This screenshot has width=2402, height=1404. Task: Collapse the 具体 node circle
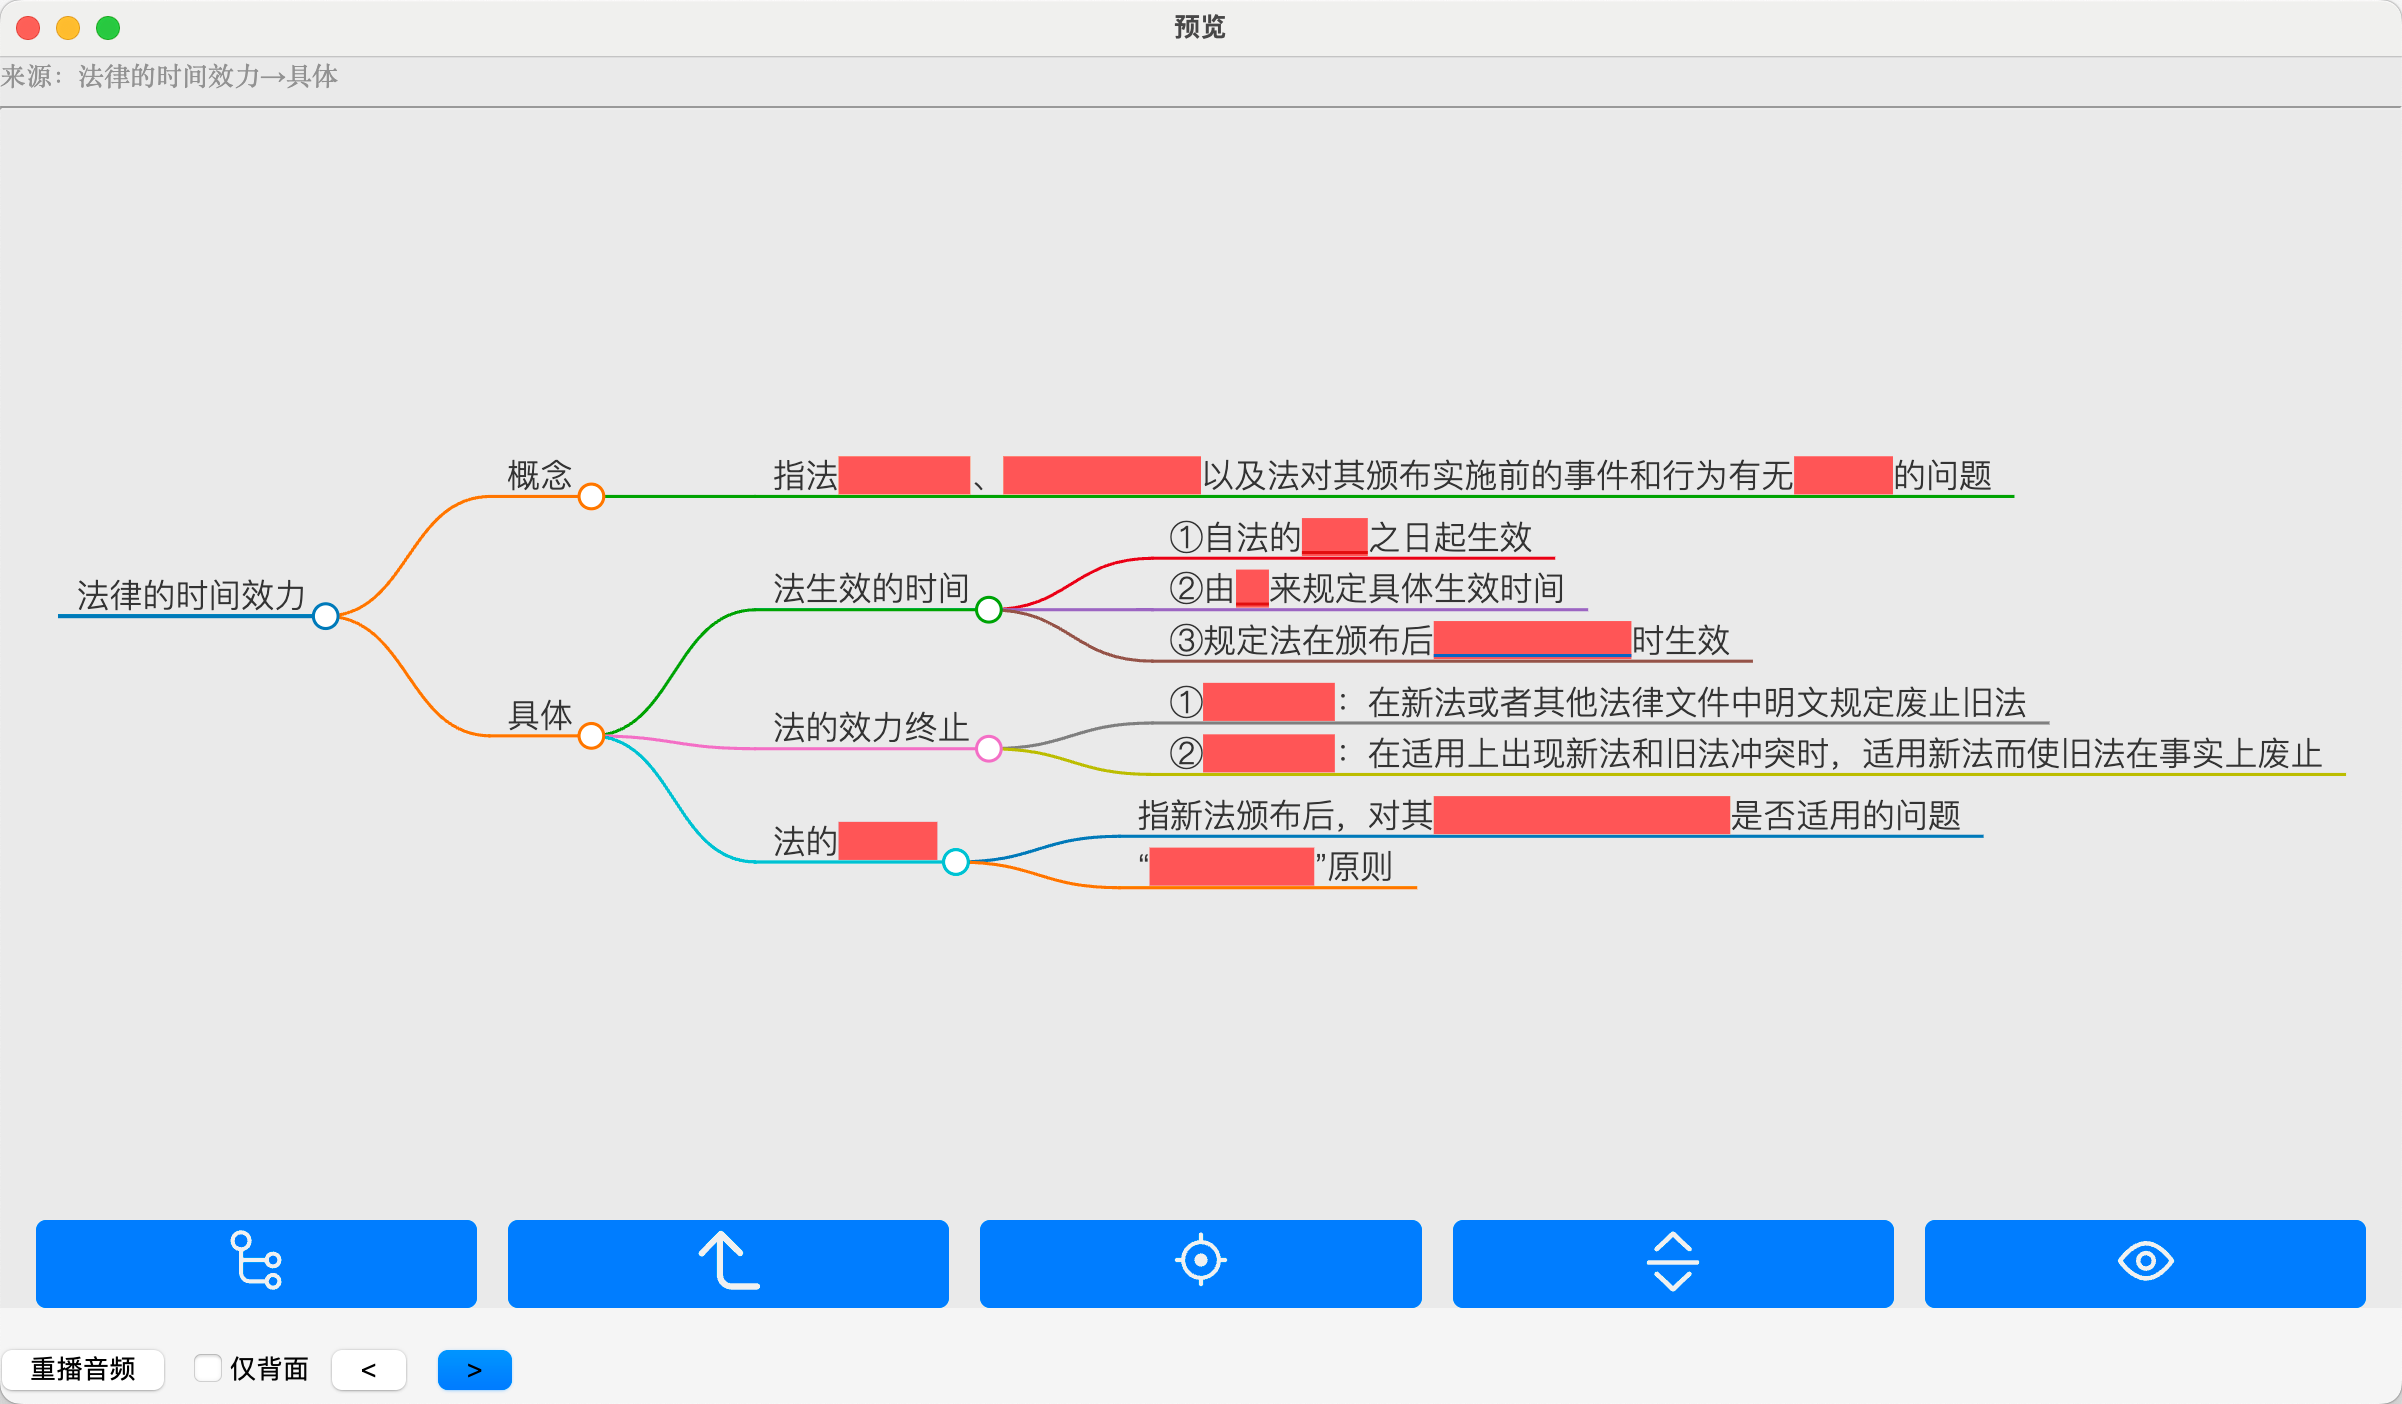pos(591,736)
